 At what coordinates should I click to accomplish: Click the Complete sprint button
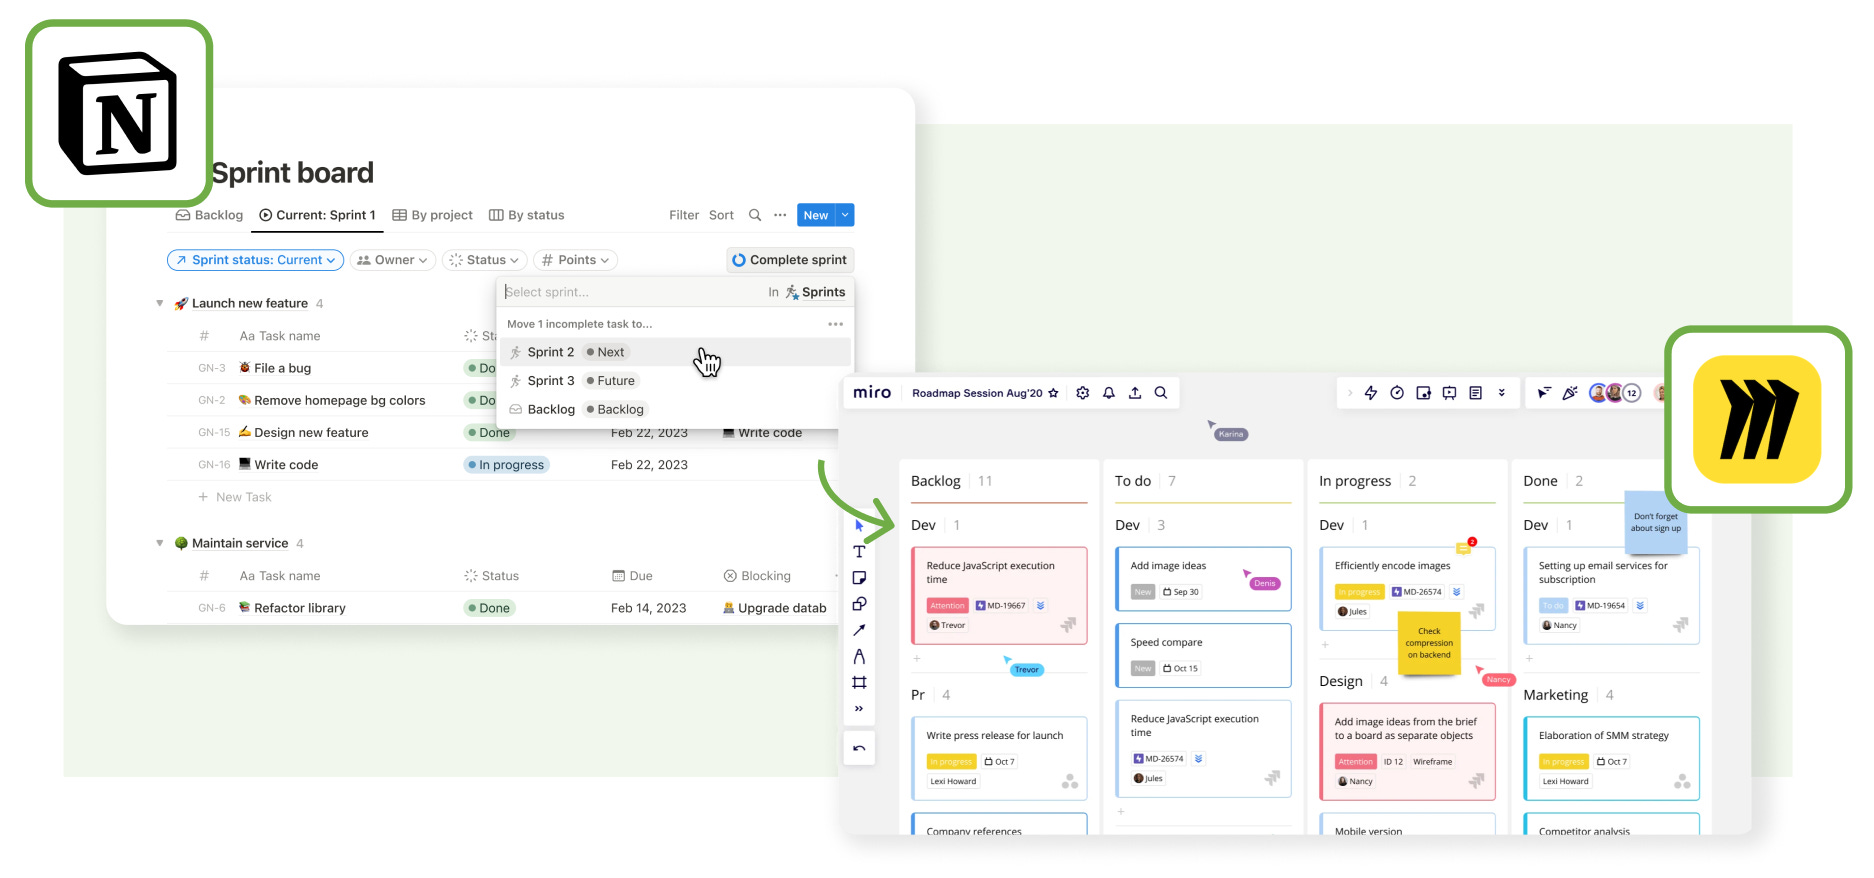(x=790, y=260)
